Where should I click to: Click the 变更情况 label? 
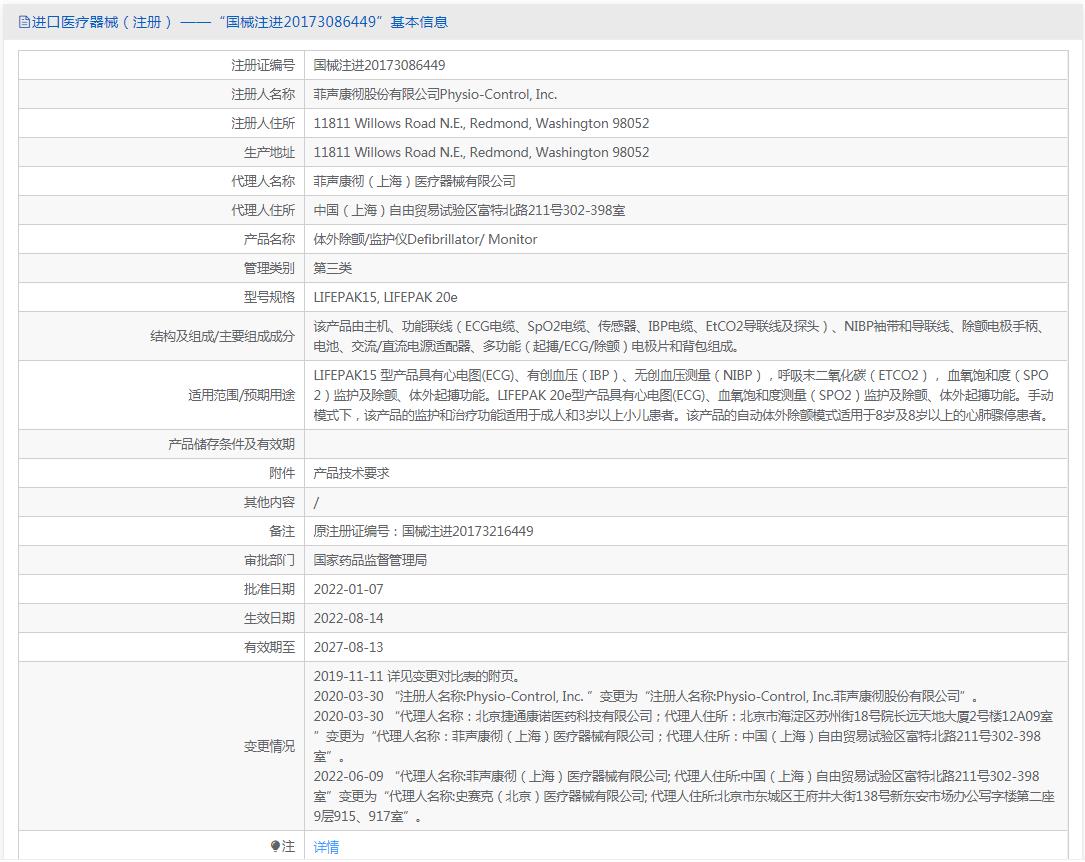click(x=269, y=746)
